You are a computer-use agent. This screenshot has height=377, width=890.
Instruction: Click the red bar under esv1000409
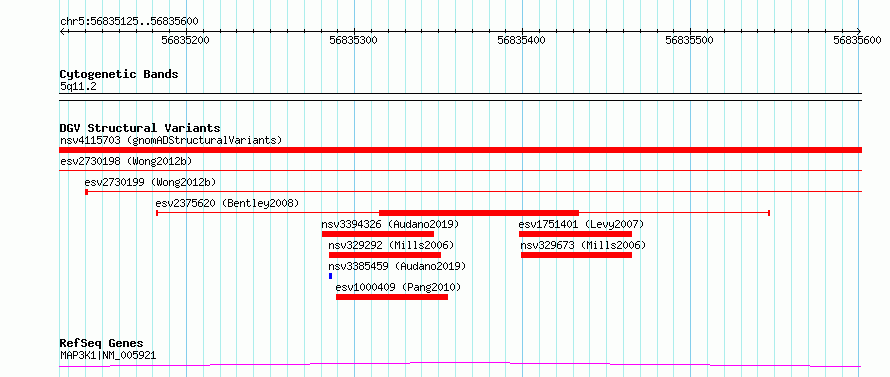coord(392,297)
